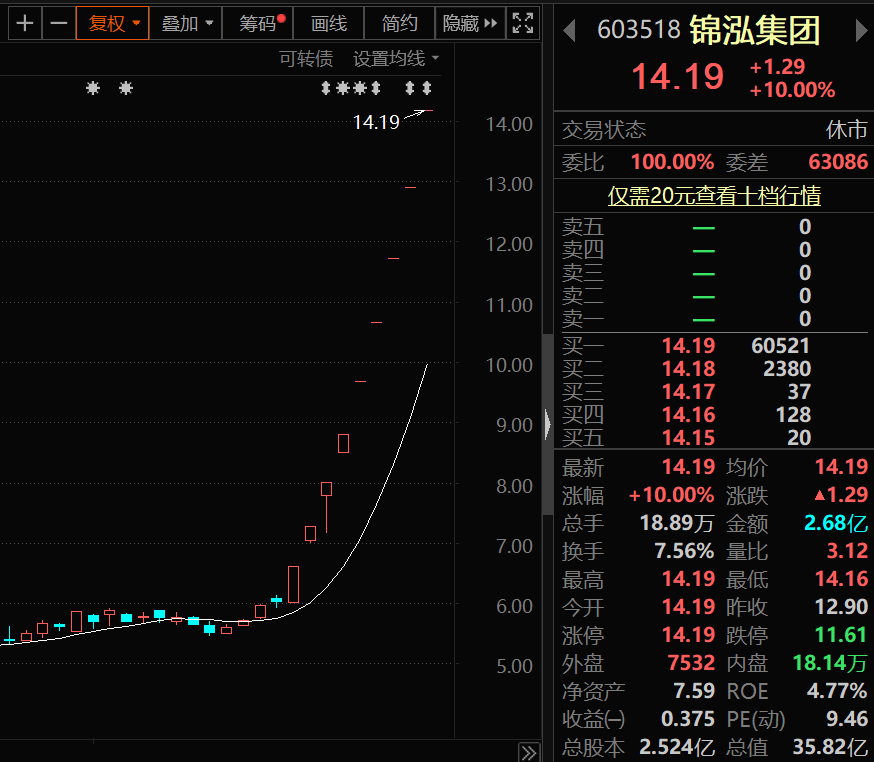Click ROE value 4.77%
Image resolution: width=874 pixels, height=762 pixels.
[x=837, y=691]
